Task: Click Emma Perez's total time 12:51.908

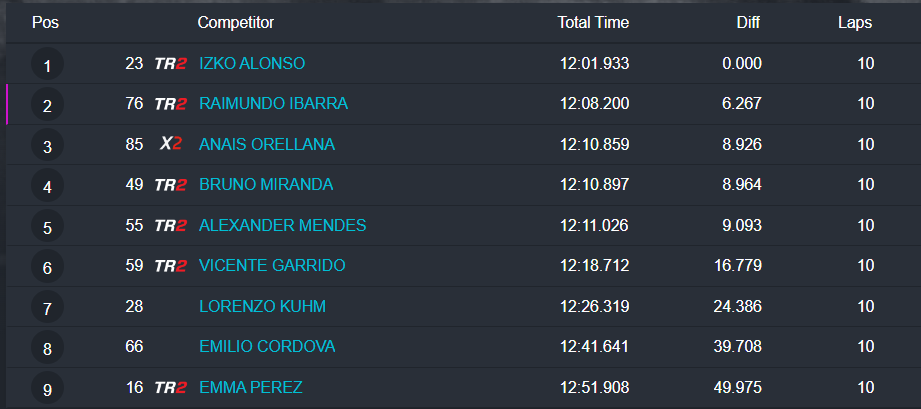Action: (x=594, y=388)
